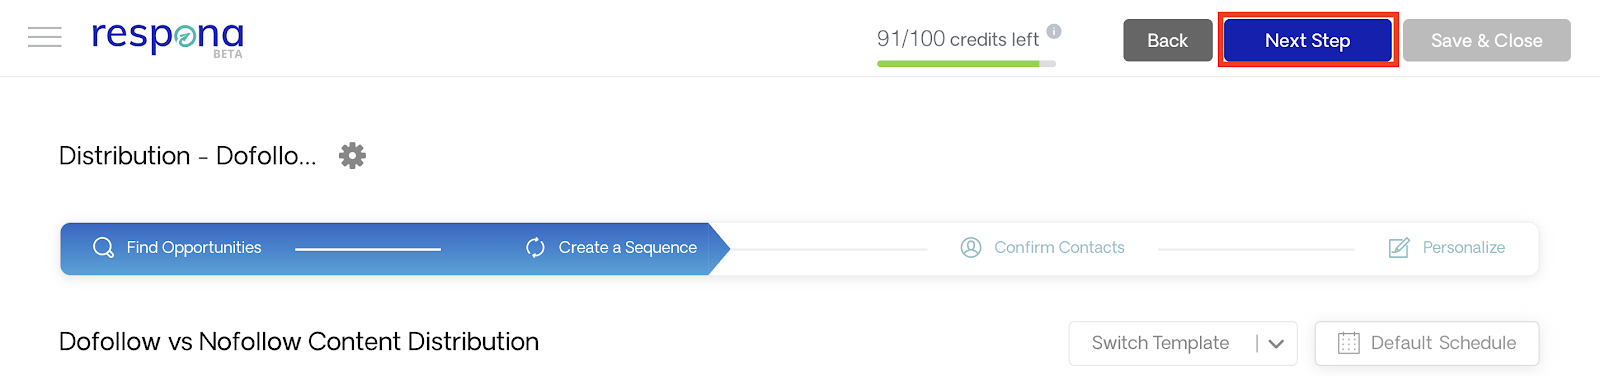The width and height of the screenshot is (1600, 376).
Task: Click the credits info icon
Action: (1054, 31)
